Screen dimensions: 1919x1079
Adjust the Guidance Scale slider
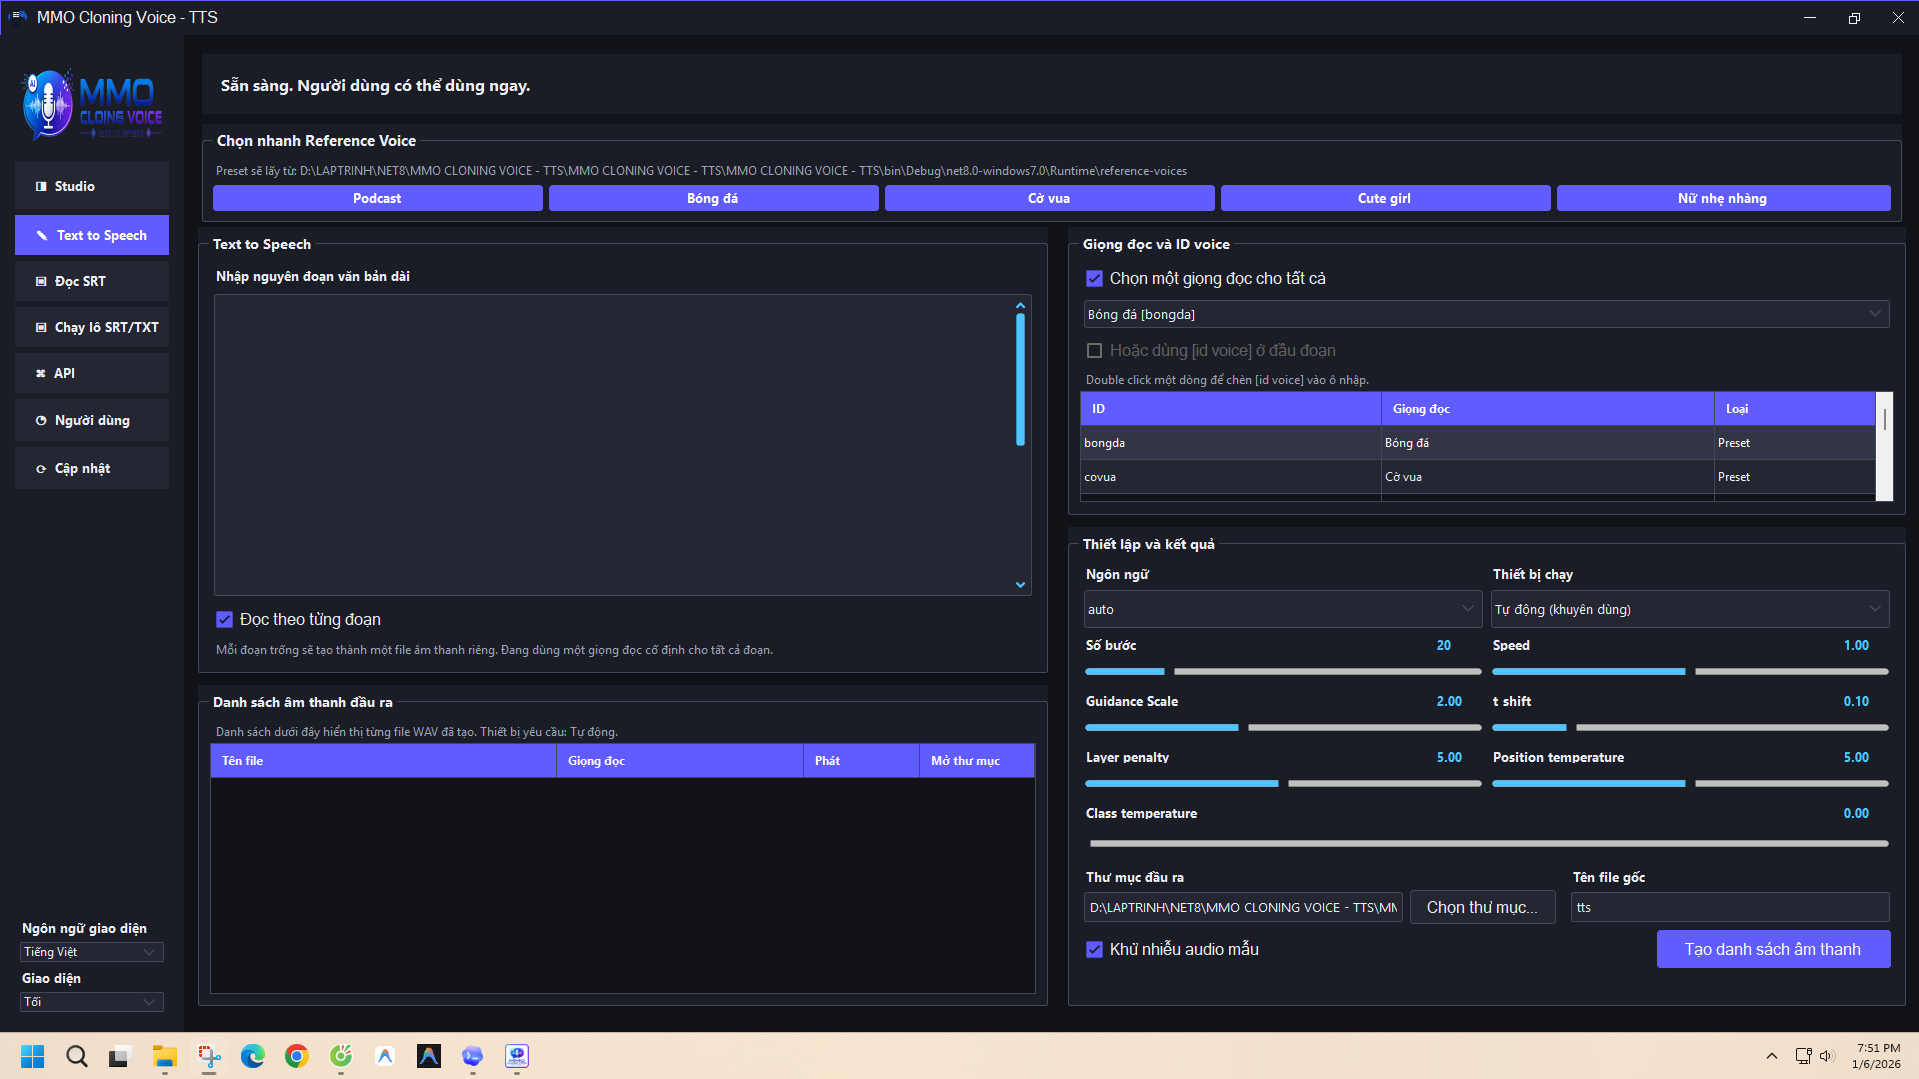tap(1283, 727)
